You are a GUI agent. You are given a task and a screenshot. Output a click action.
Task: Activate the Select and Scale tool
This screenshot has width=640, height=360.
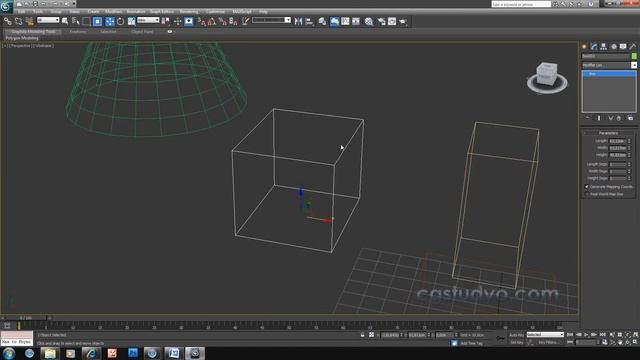click(x=131, y=21)
